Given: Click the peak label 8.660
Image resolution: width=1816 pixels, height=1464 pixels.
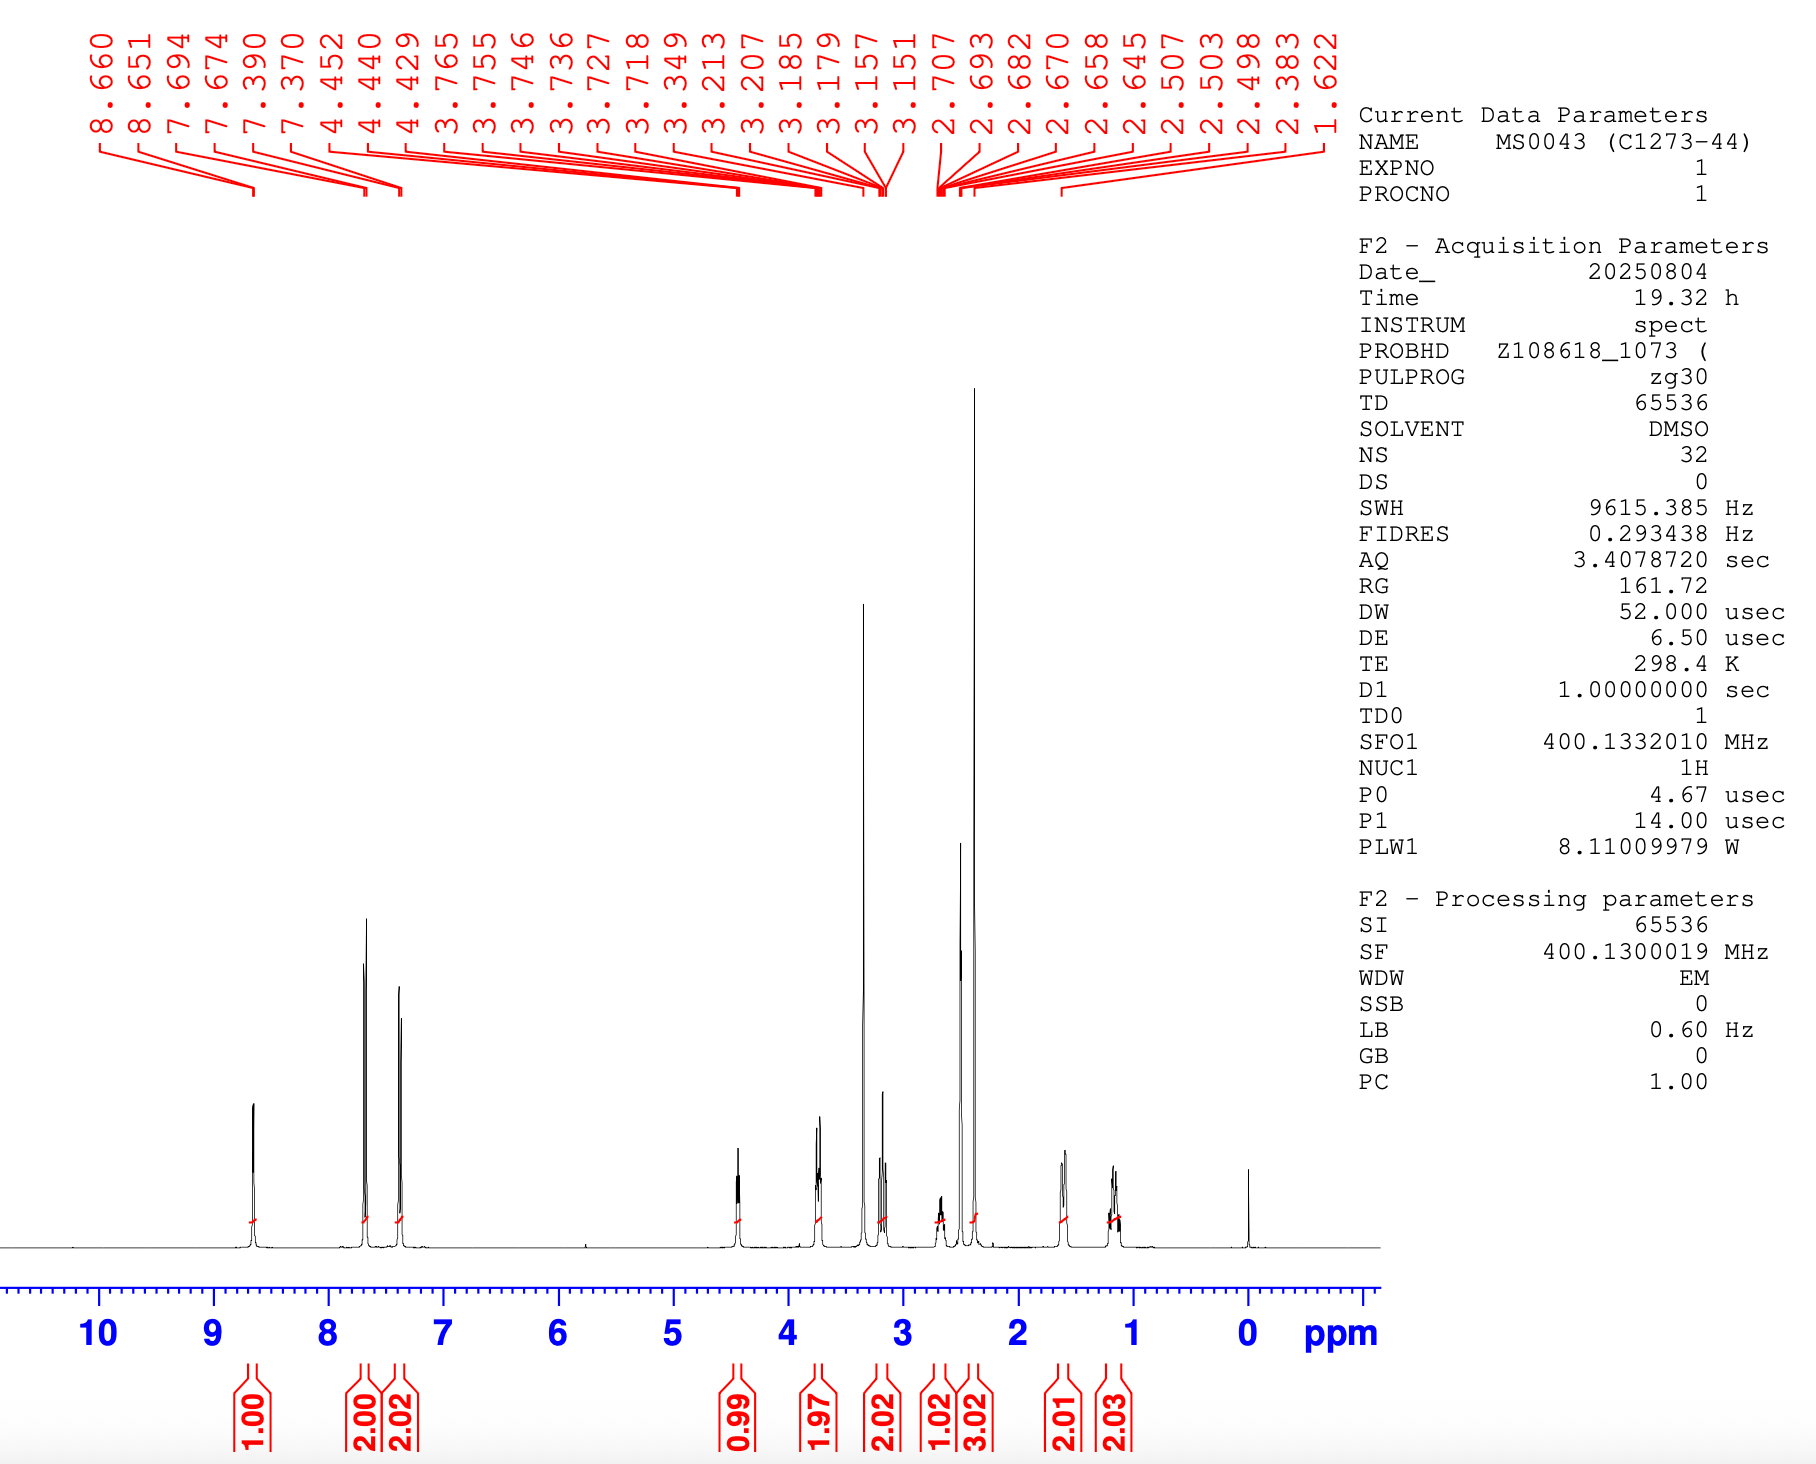Looking at the screenshot, I should click(101, 84).
